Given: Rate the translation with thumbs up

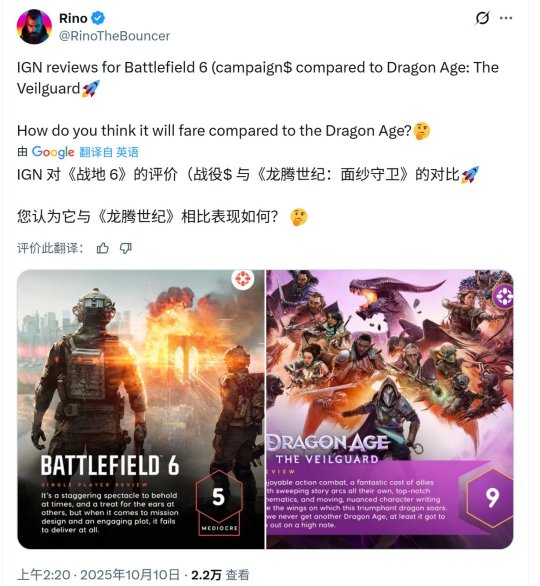Looking at the screenshot, I should [103, 248].
